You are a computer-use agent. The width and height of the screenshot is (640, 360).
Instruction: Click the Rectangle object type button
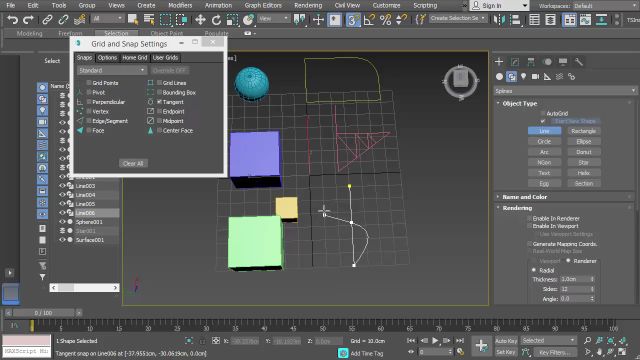[584, 131]
